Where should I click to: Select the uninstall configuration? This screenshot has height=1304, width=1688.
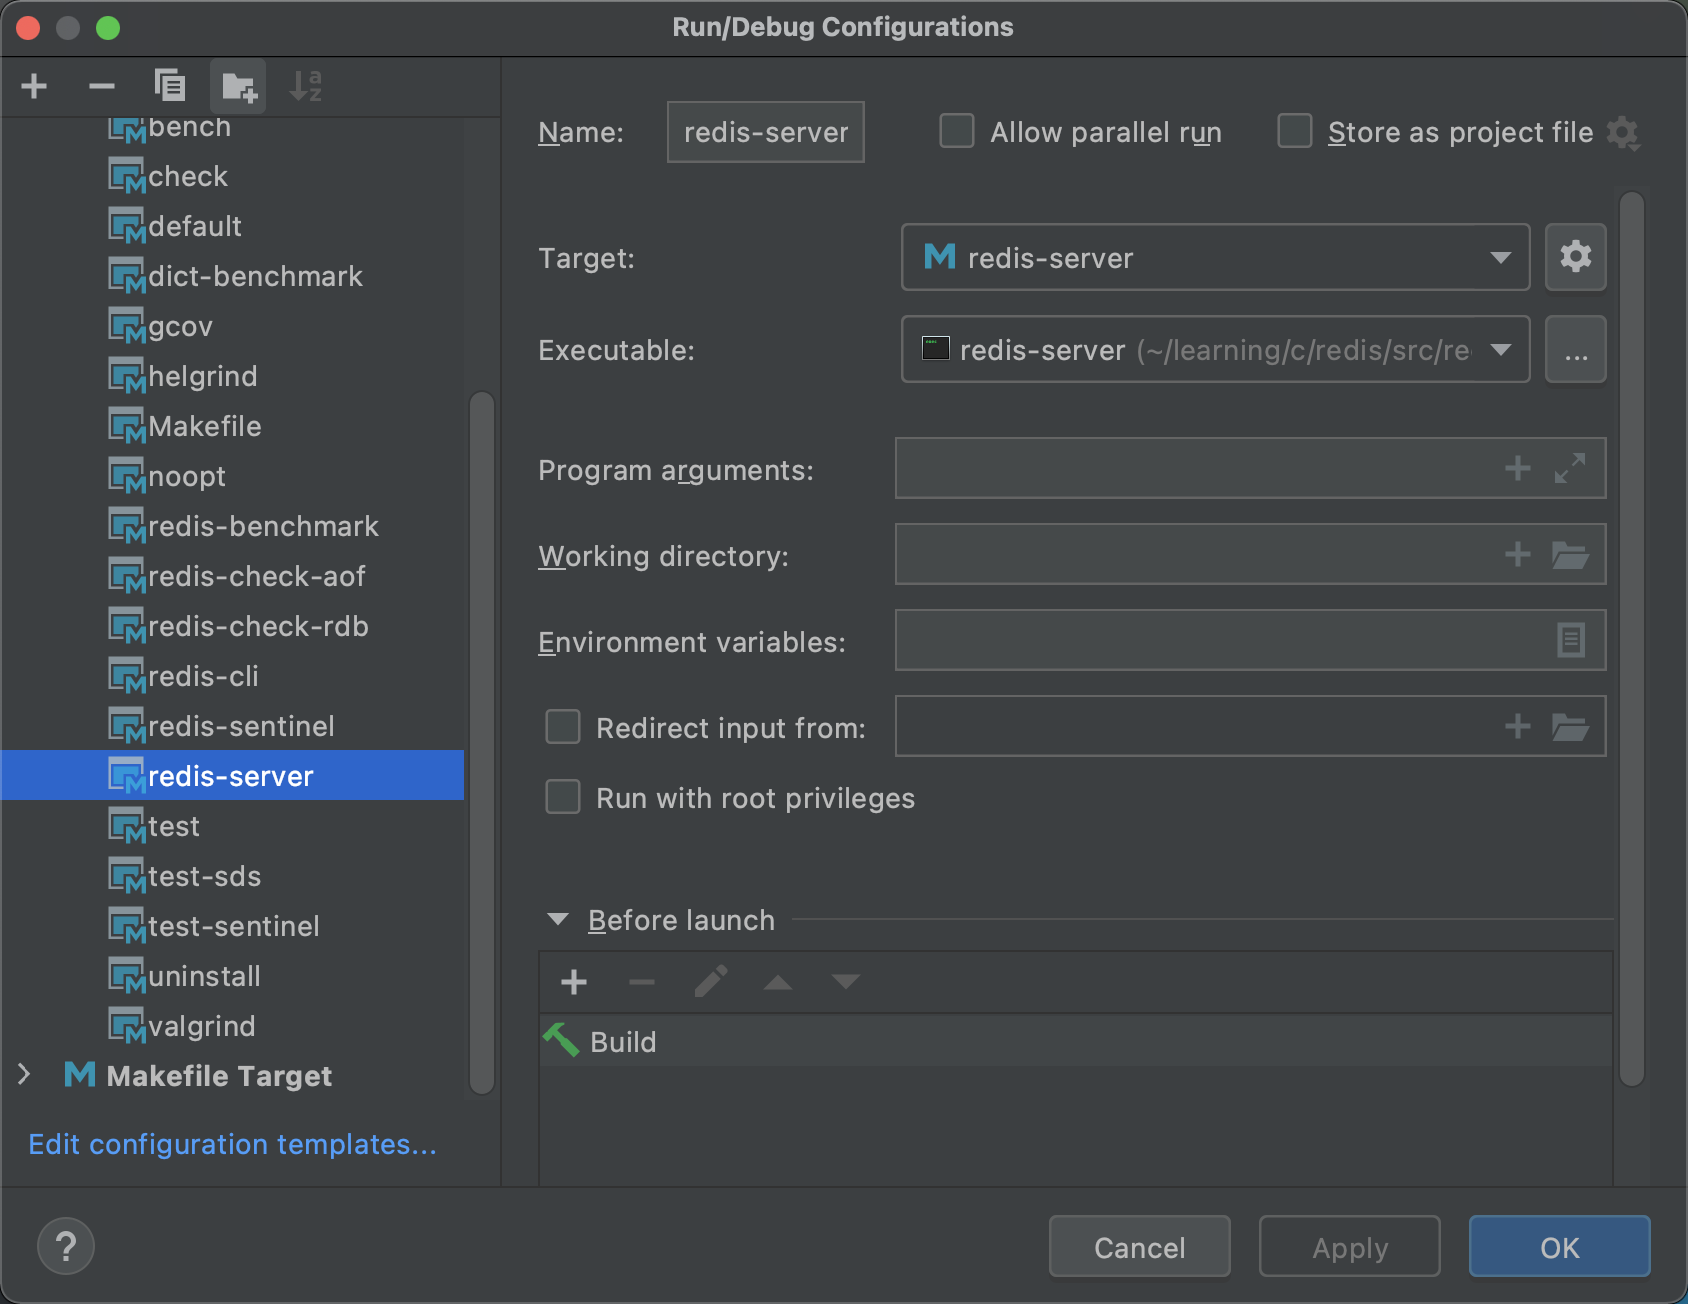233,976
